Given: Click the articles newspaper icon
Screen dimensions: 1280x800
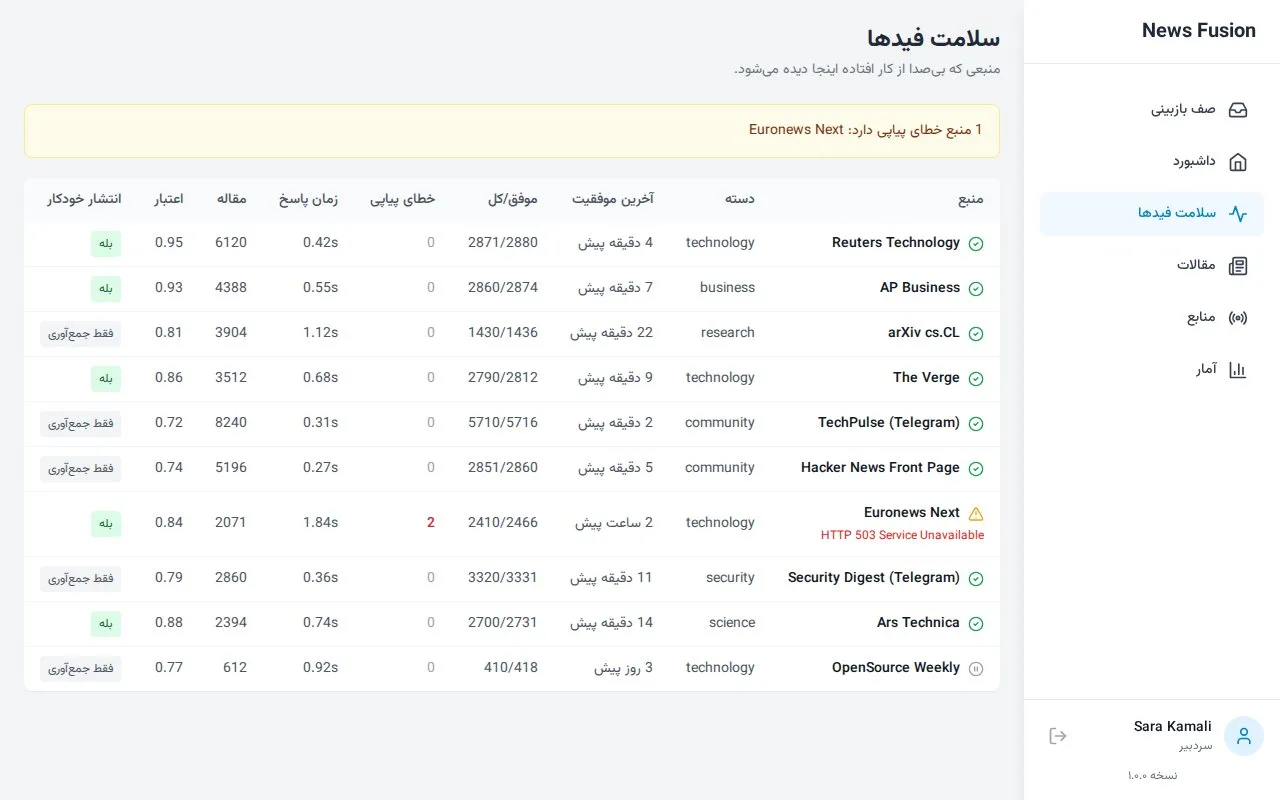Looking at the screenshot, I should pyautogui.click(x=1238, y=265).
